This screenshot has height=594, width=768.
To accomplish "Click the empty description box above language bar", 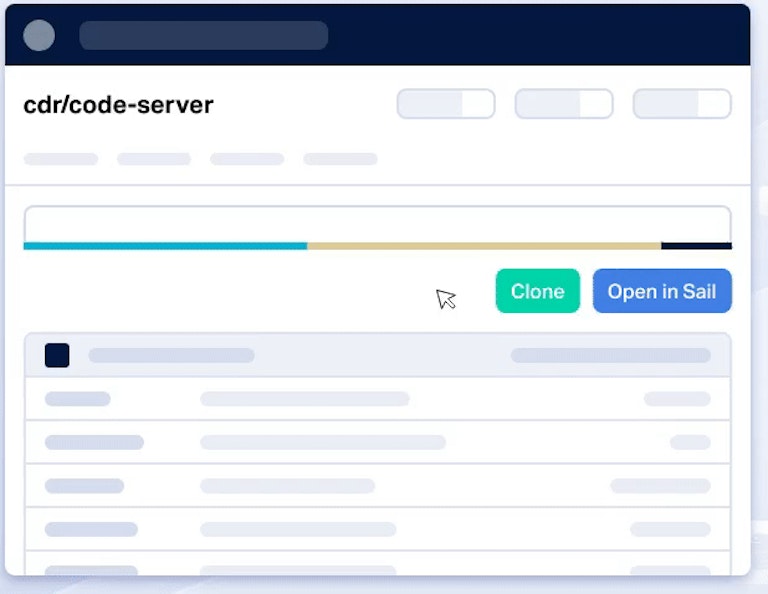I will 378,224.
